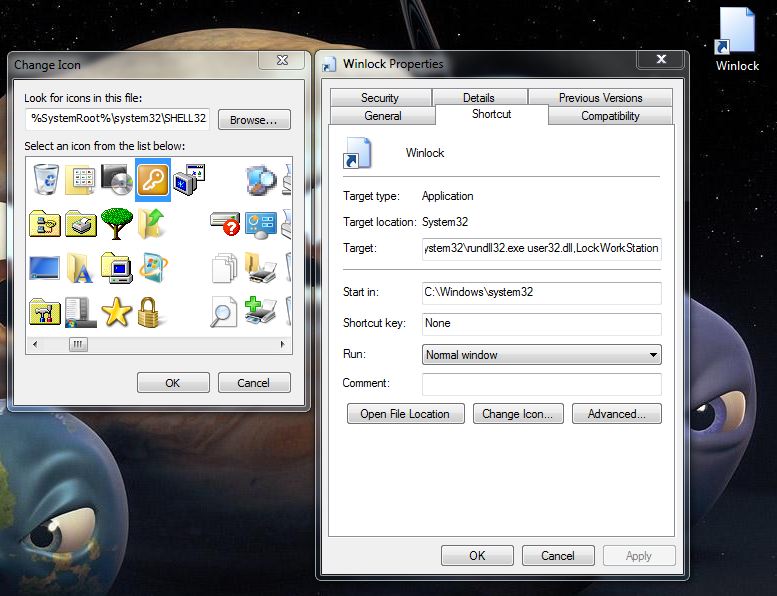Select the blue desktop screen icon
Image resolution: width=777 pixels, height=596 pixels.
[x=45, y=268]
